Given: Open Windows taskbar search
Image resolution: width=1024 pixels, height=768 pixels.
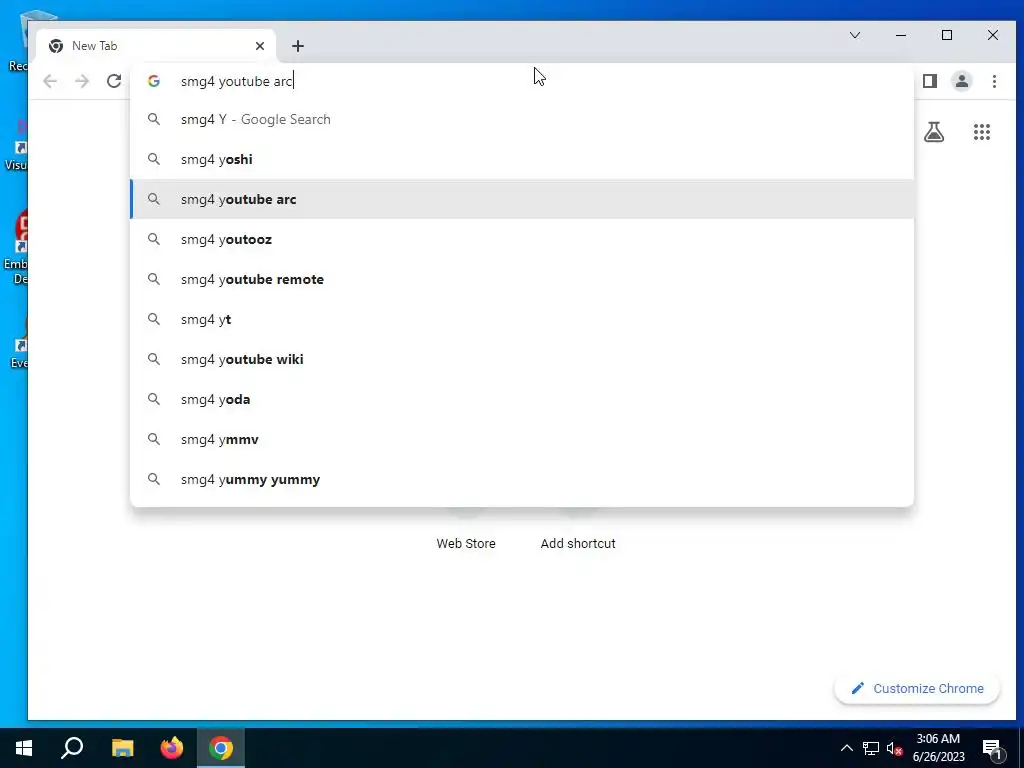Looking at the screenshot, I should 72,748.
